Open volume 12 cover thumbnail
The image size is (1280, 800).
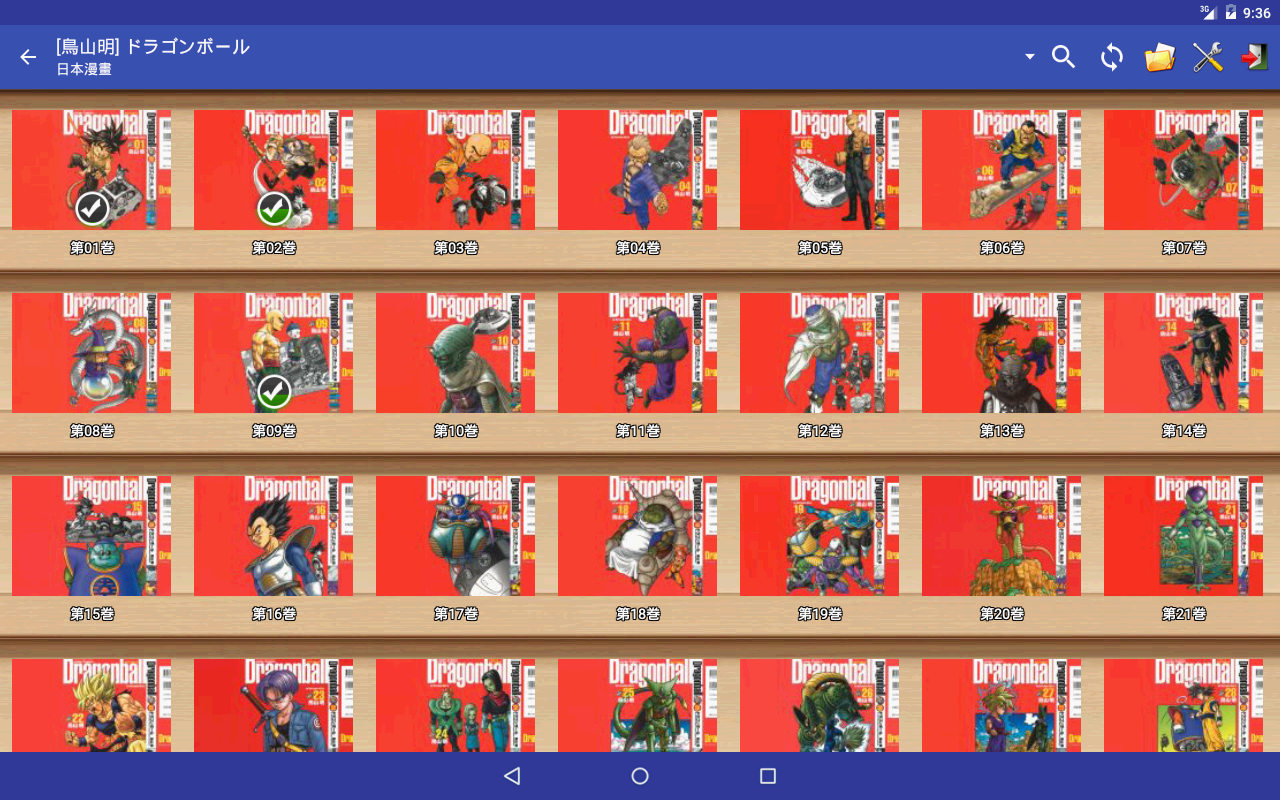pyautogui.click(x=820, y=353)
